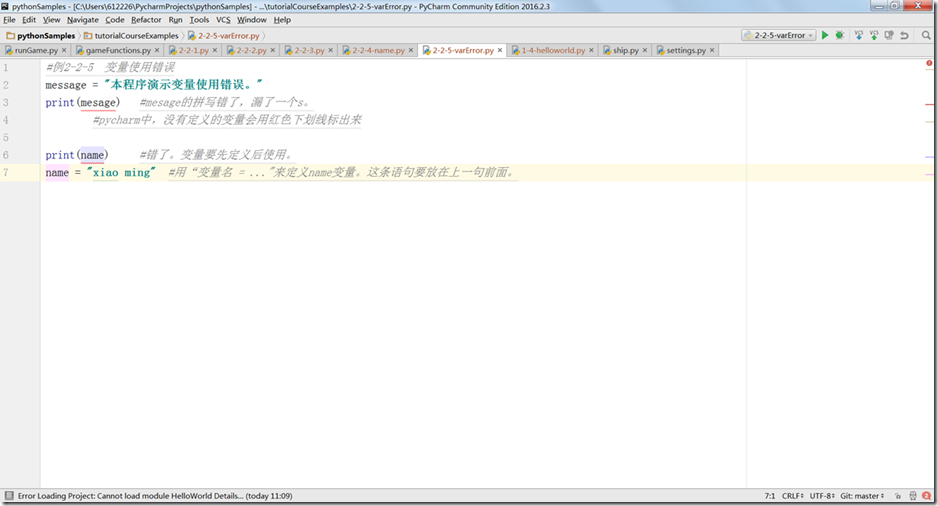The image size is (938, 506).
Task: Click the revert (undo arrow) toolbar icon
Action: coord(904,35)
